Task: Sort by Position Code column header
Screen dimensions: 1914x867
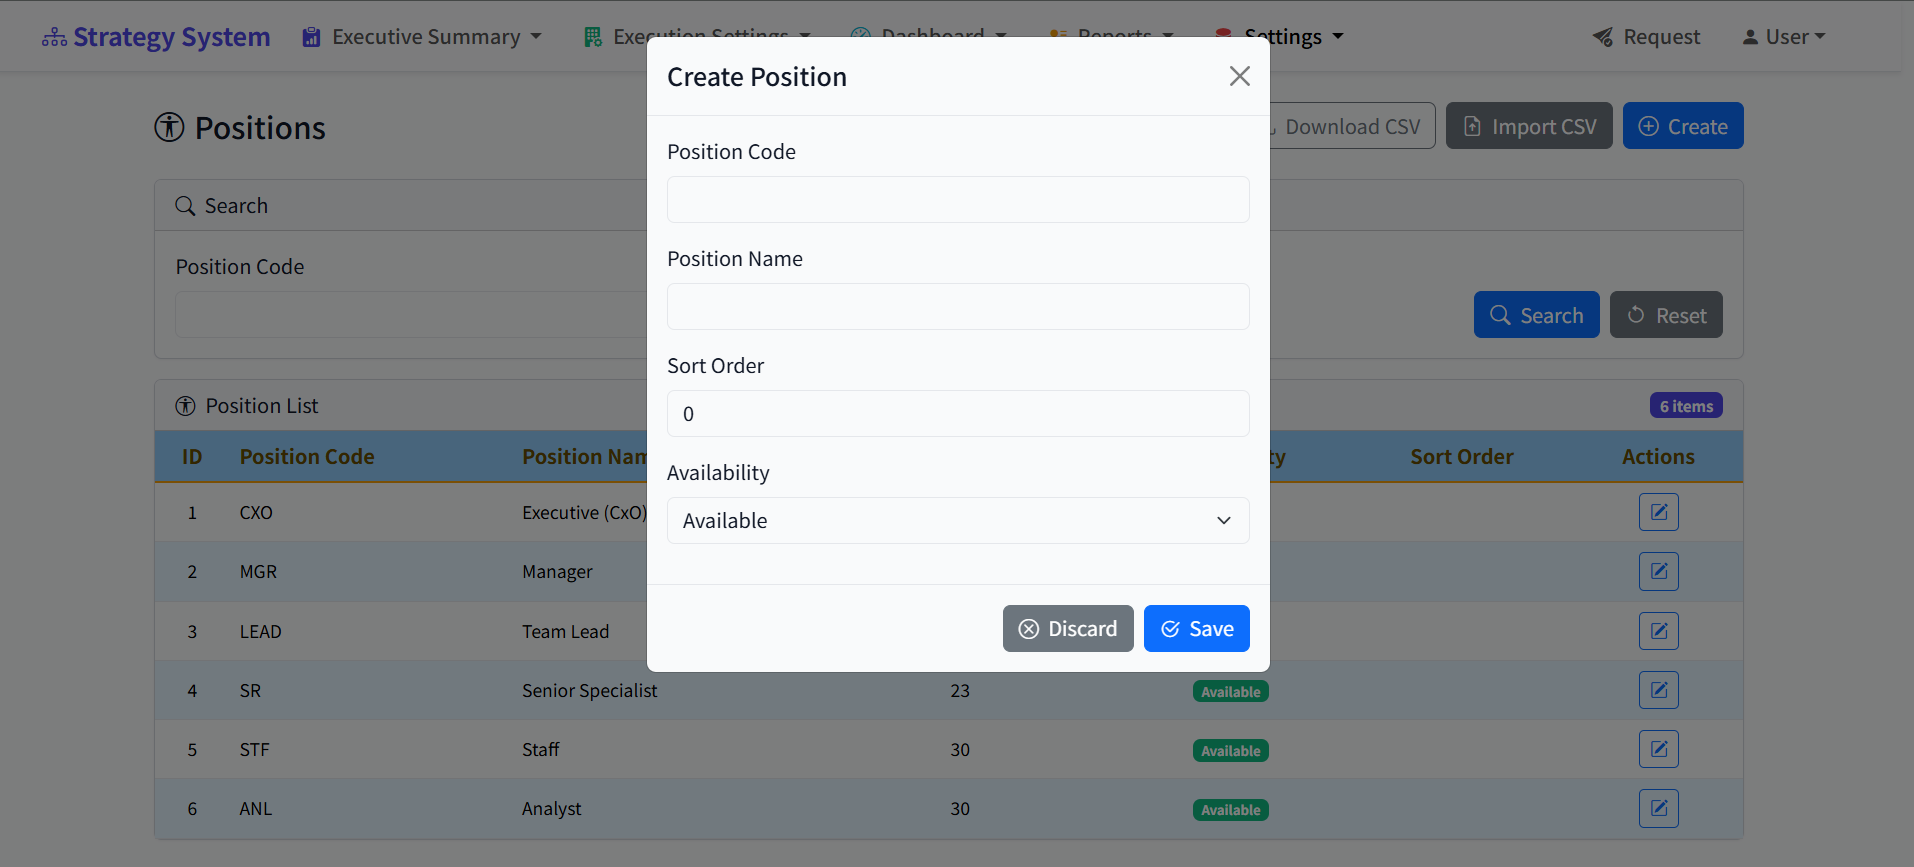Action: (307, 457)
